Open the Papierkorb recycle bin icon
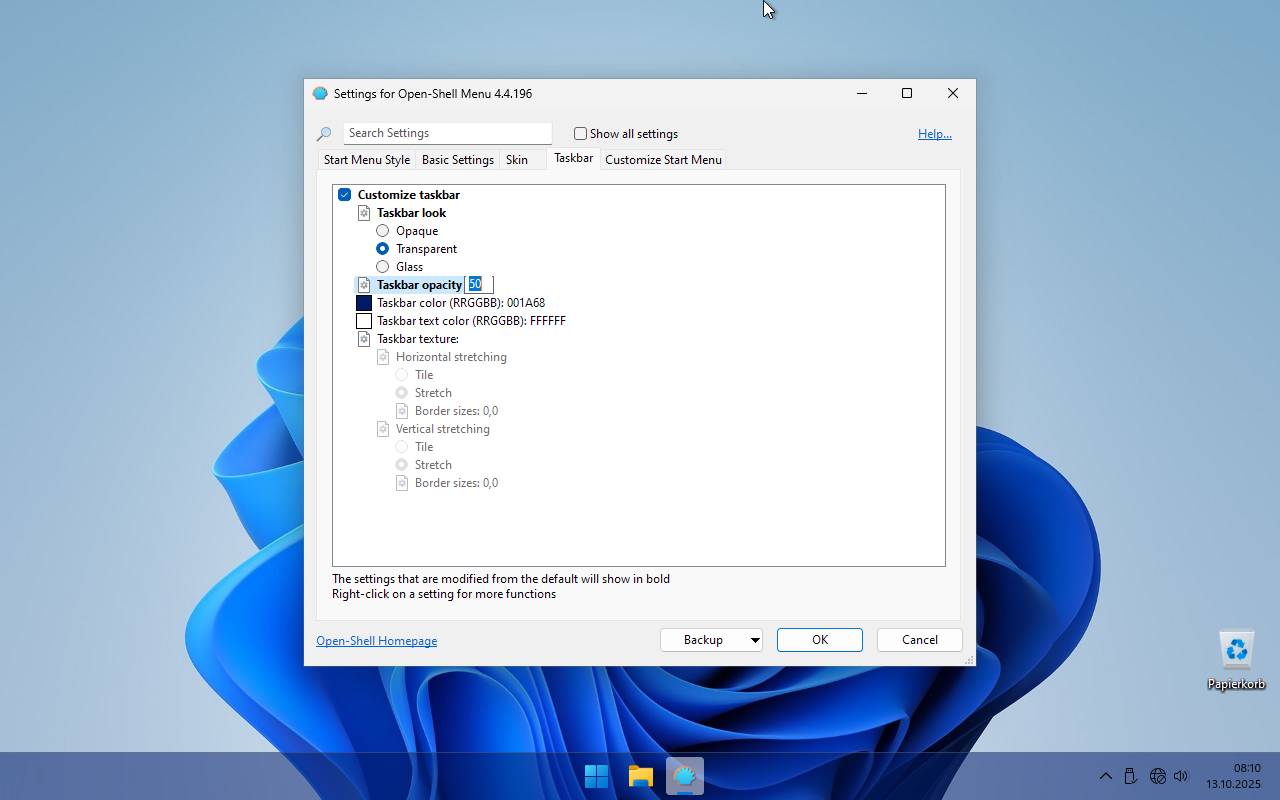The image size is (1280, 800). (x=1237, y=660)
